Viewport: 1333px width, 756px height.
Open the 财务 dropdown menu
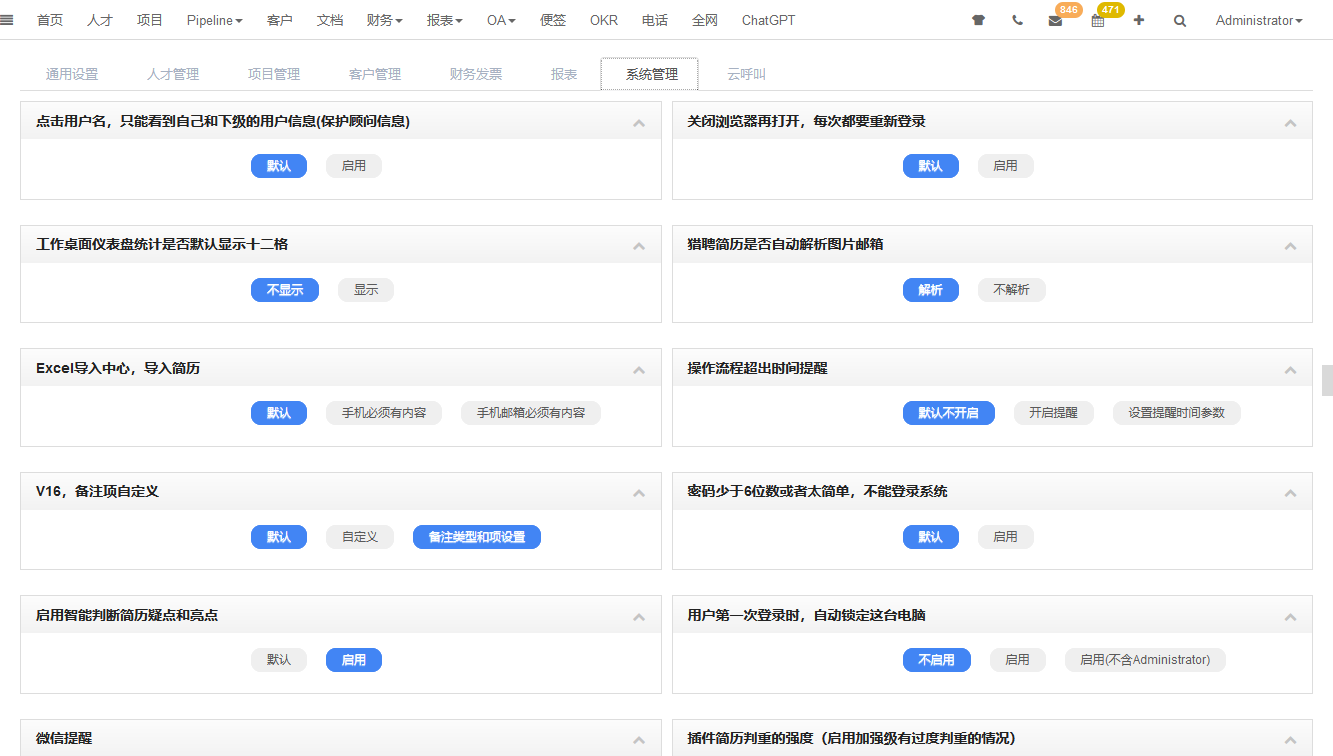pos(384,19)
